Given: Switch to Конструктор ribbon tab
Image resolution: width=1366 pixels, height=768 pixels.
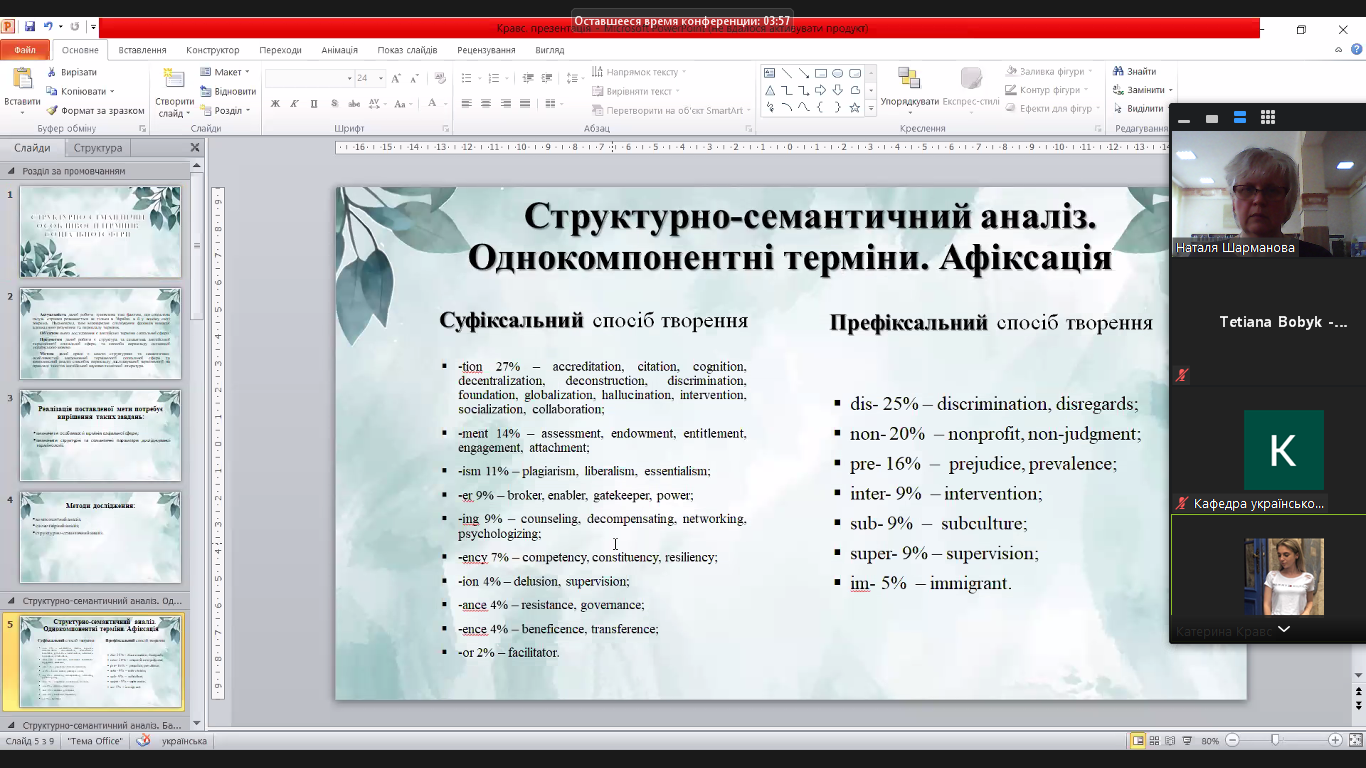Looking at the screenshot, I should (213, 50).
